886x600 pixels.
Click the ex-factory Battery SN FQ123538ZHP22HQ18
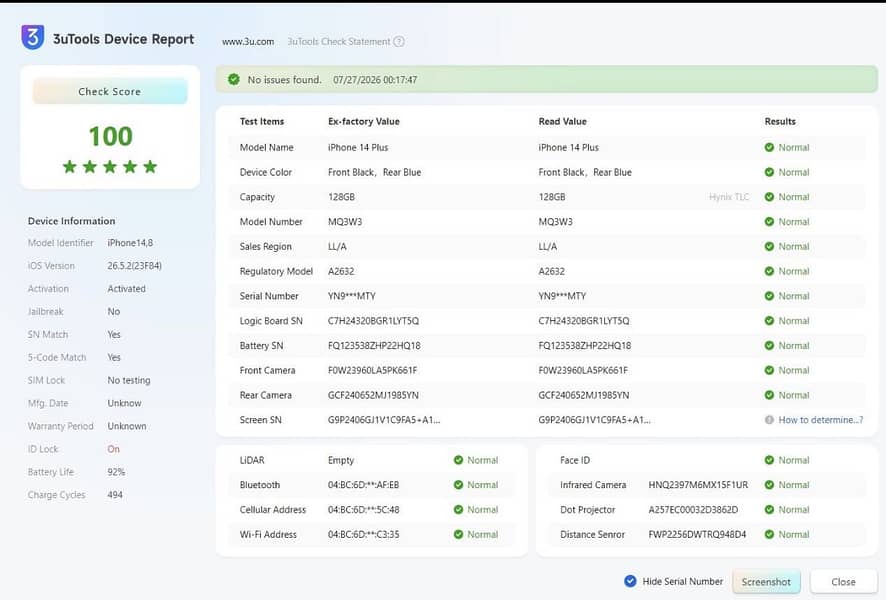pos(374,346)
